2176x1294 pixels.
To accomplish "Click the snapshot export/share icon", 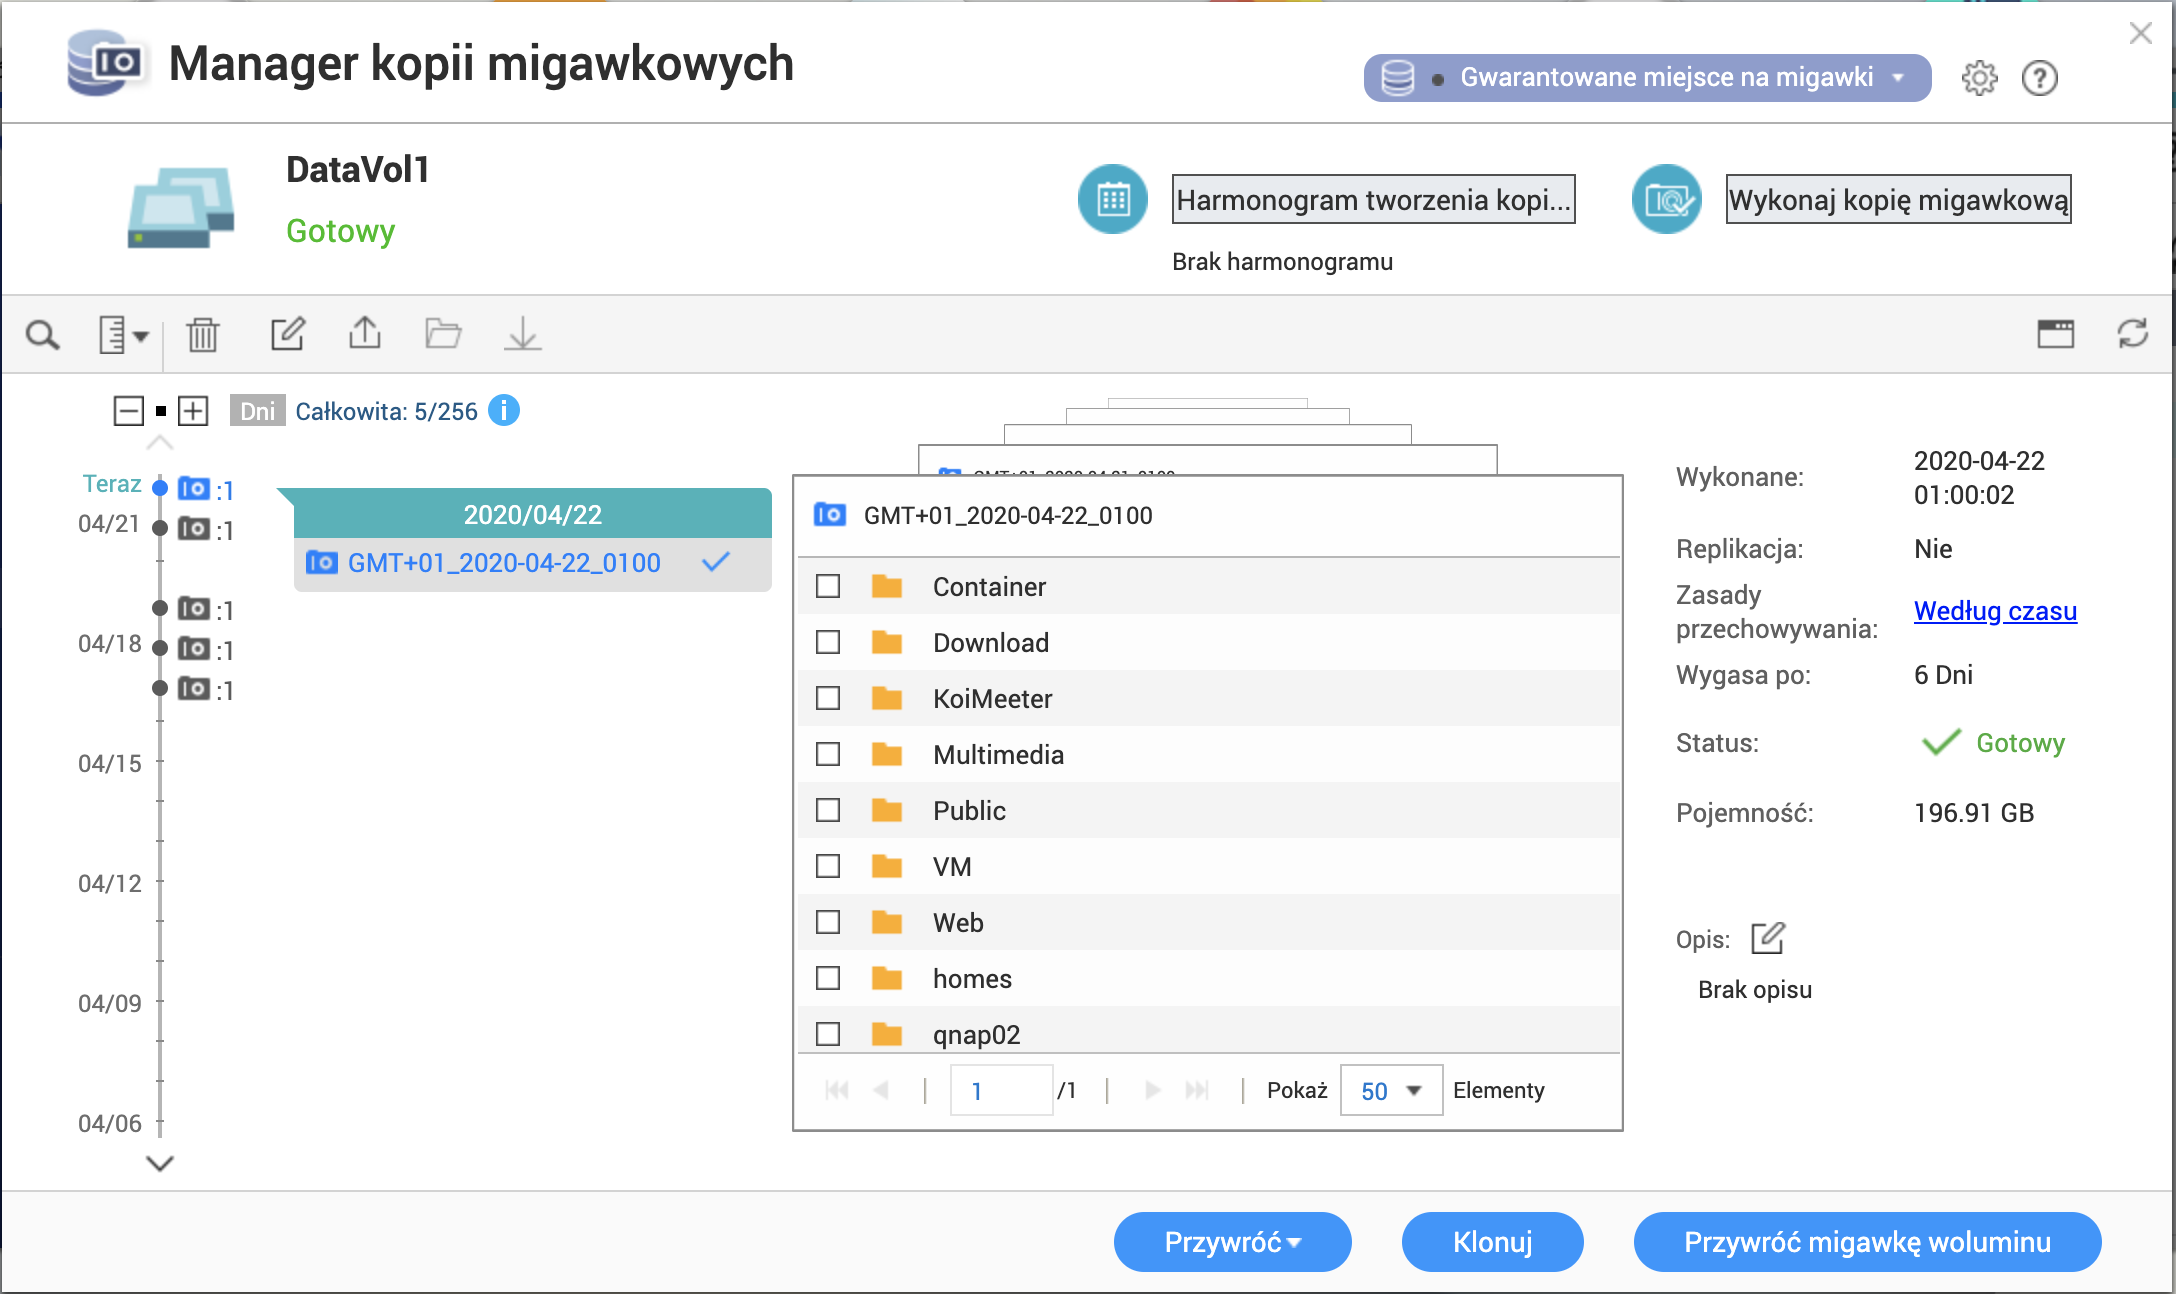I will [x=365, y=334].
